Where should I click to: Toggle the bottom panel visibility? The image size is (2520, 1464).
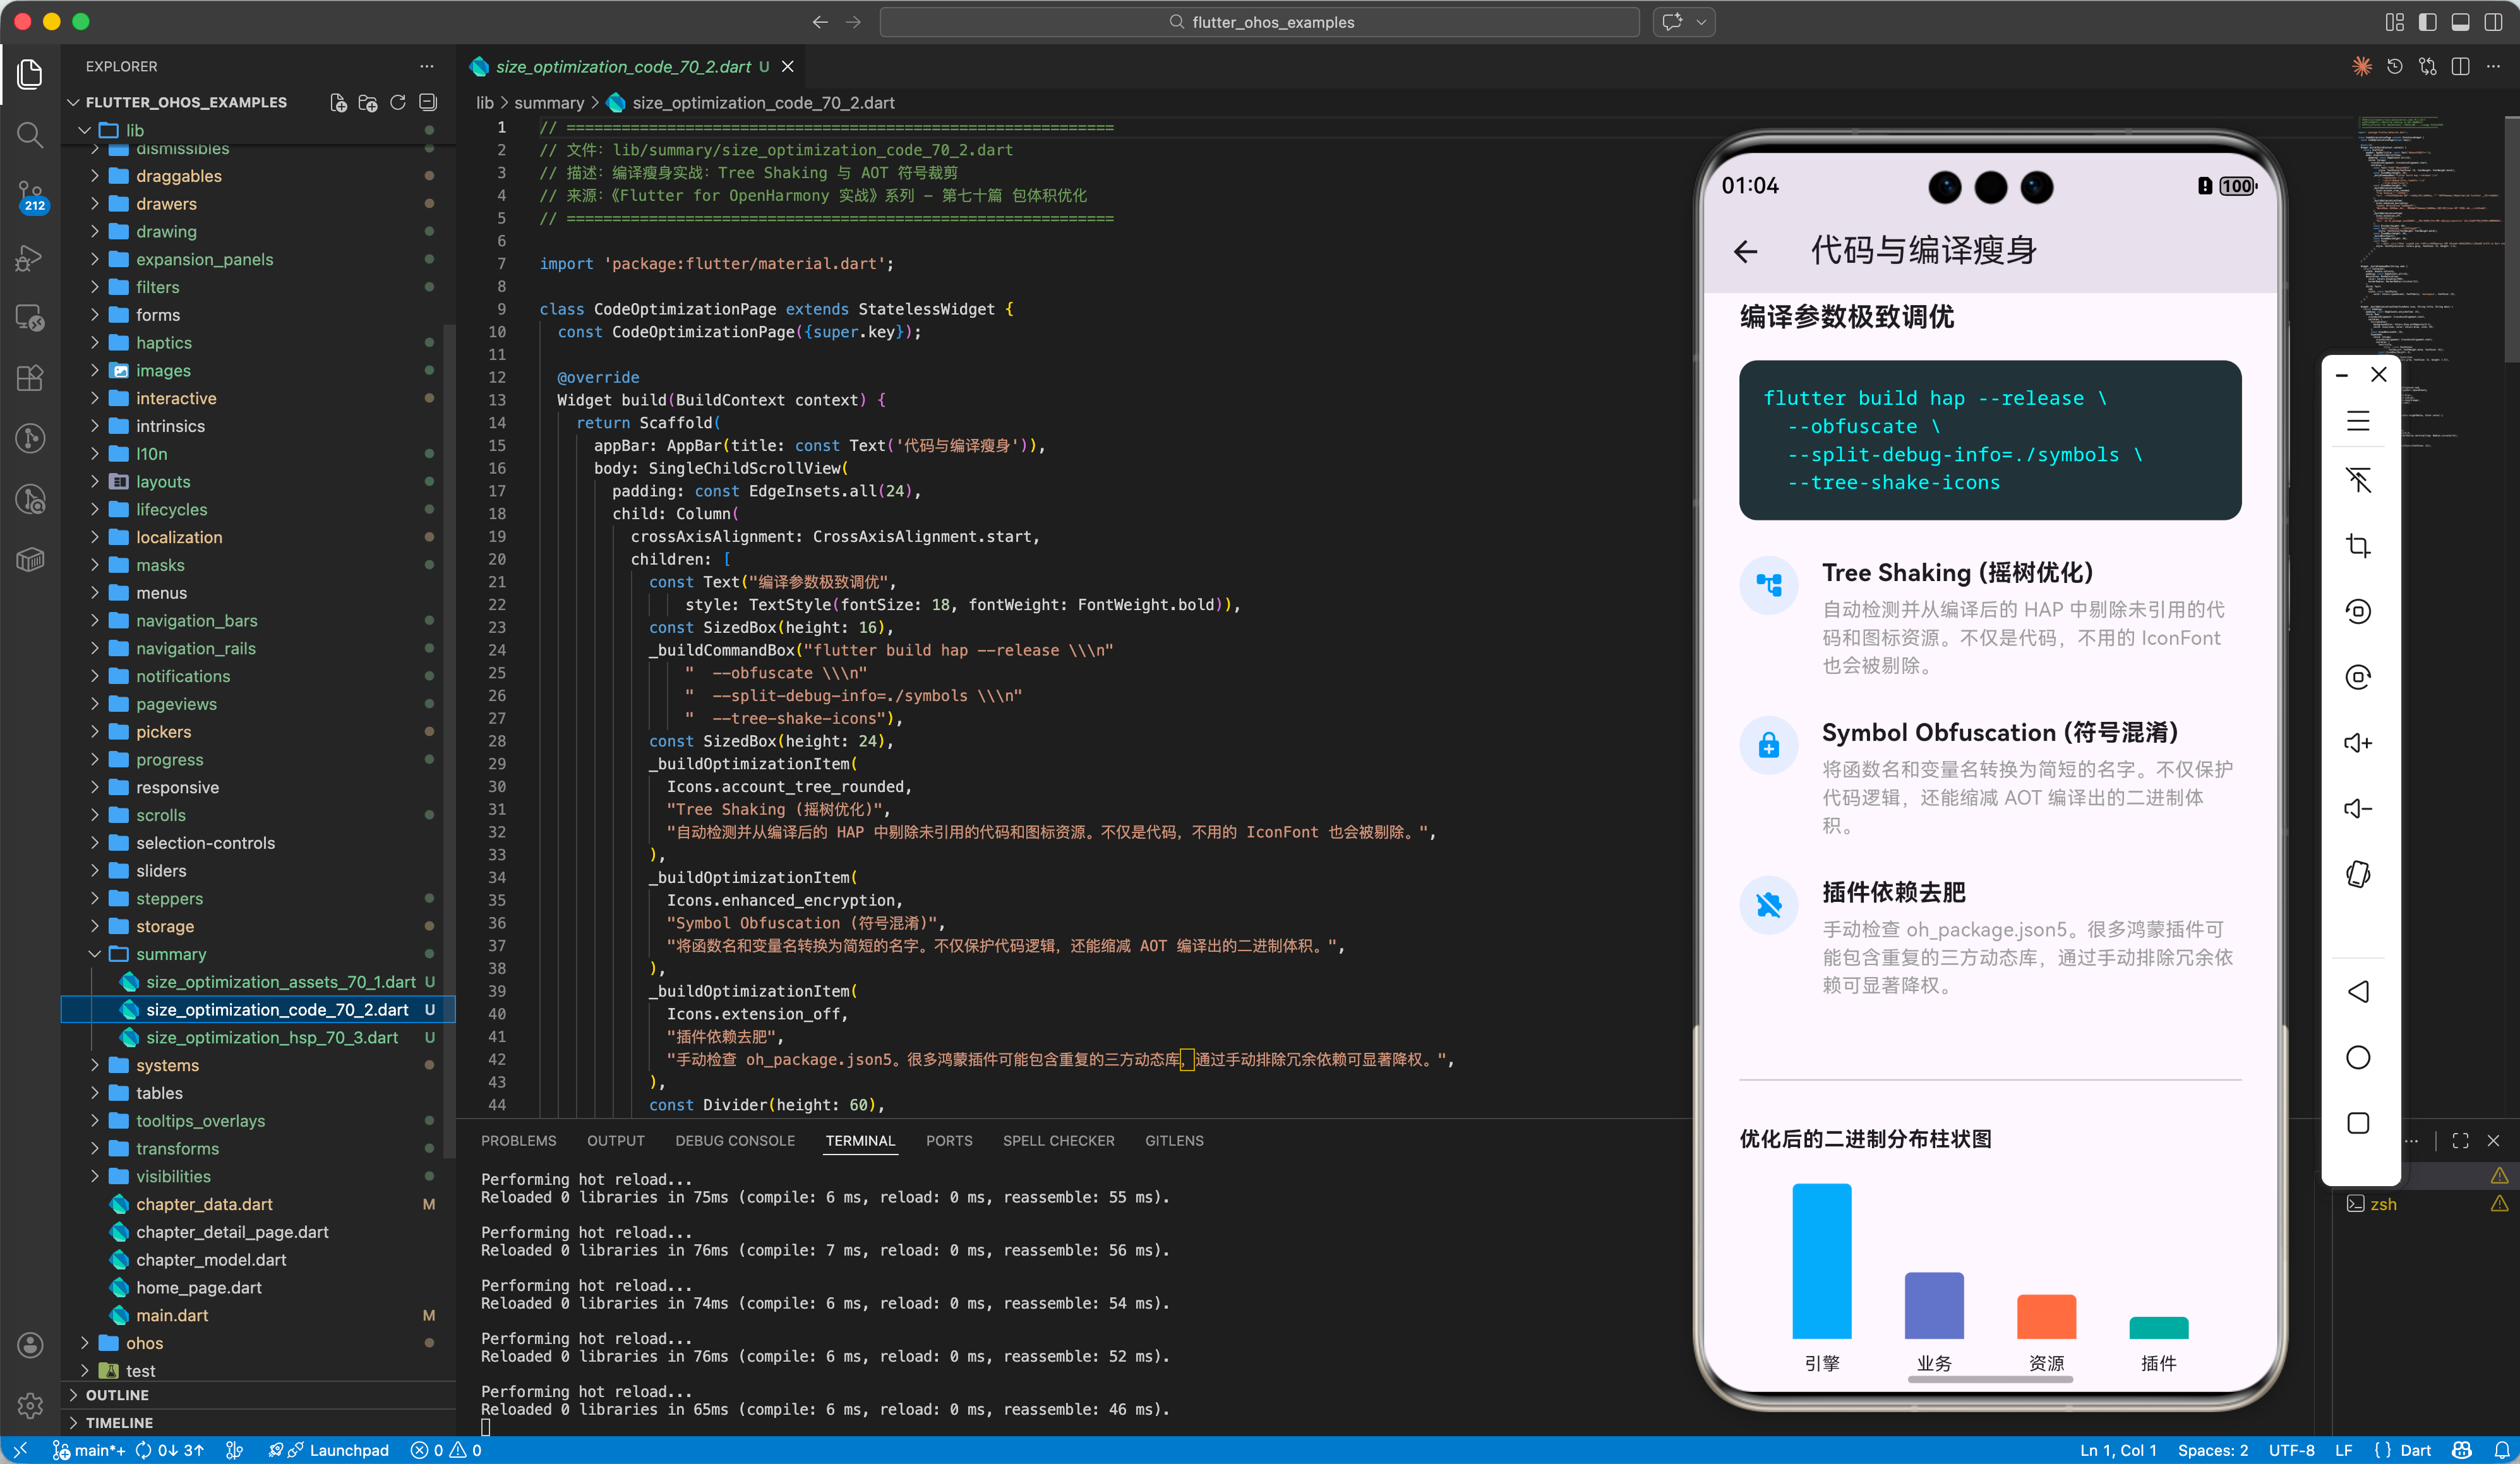point(2460,22)
